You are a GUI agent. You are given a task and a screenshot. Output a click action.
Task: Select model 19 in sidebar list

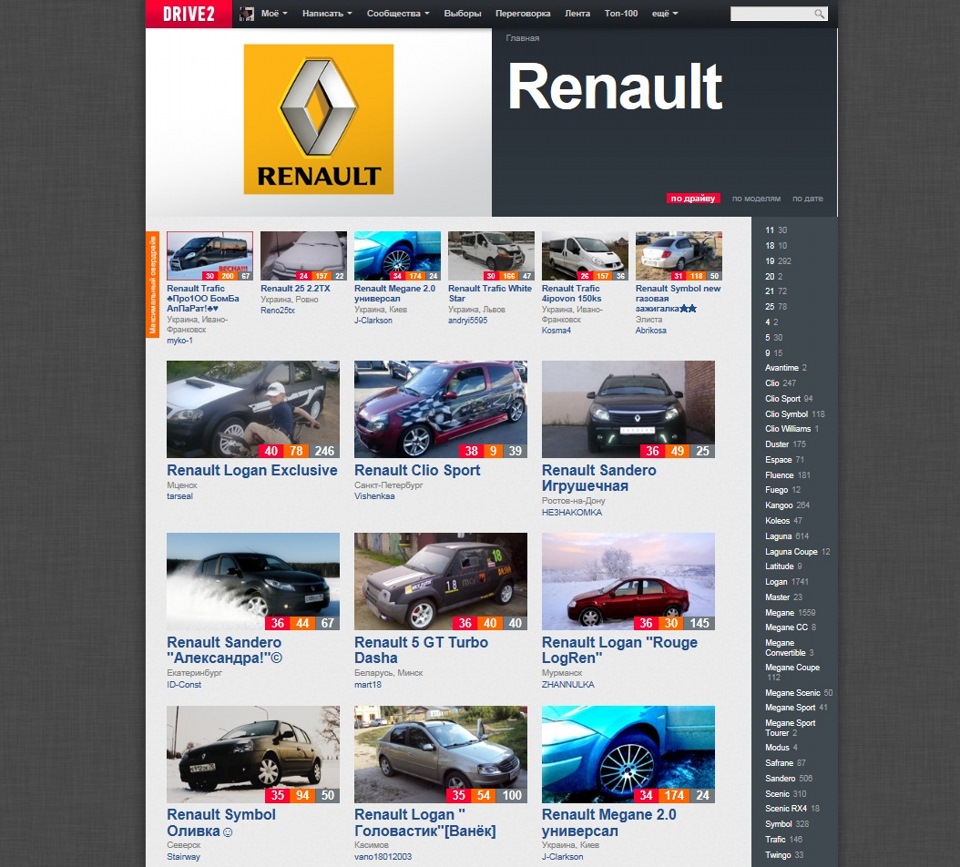770,261
